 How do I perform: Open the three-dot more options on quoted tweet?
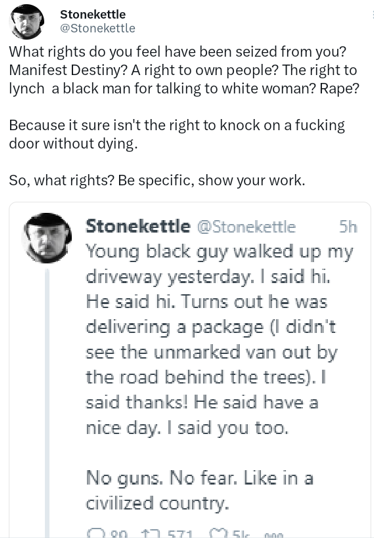pyautogui.click(x=273, y=535)
